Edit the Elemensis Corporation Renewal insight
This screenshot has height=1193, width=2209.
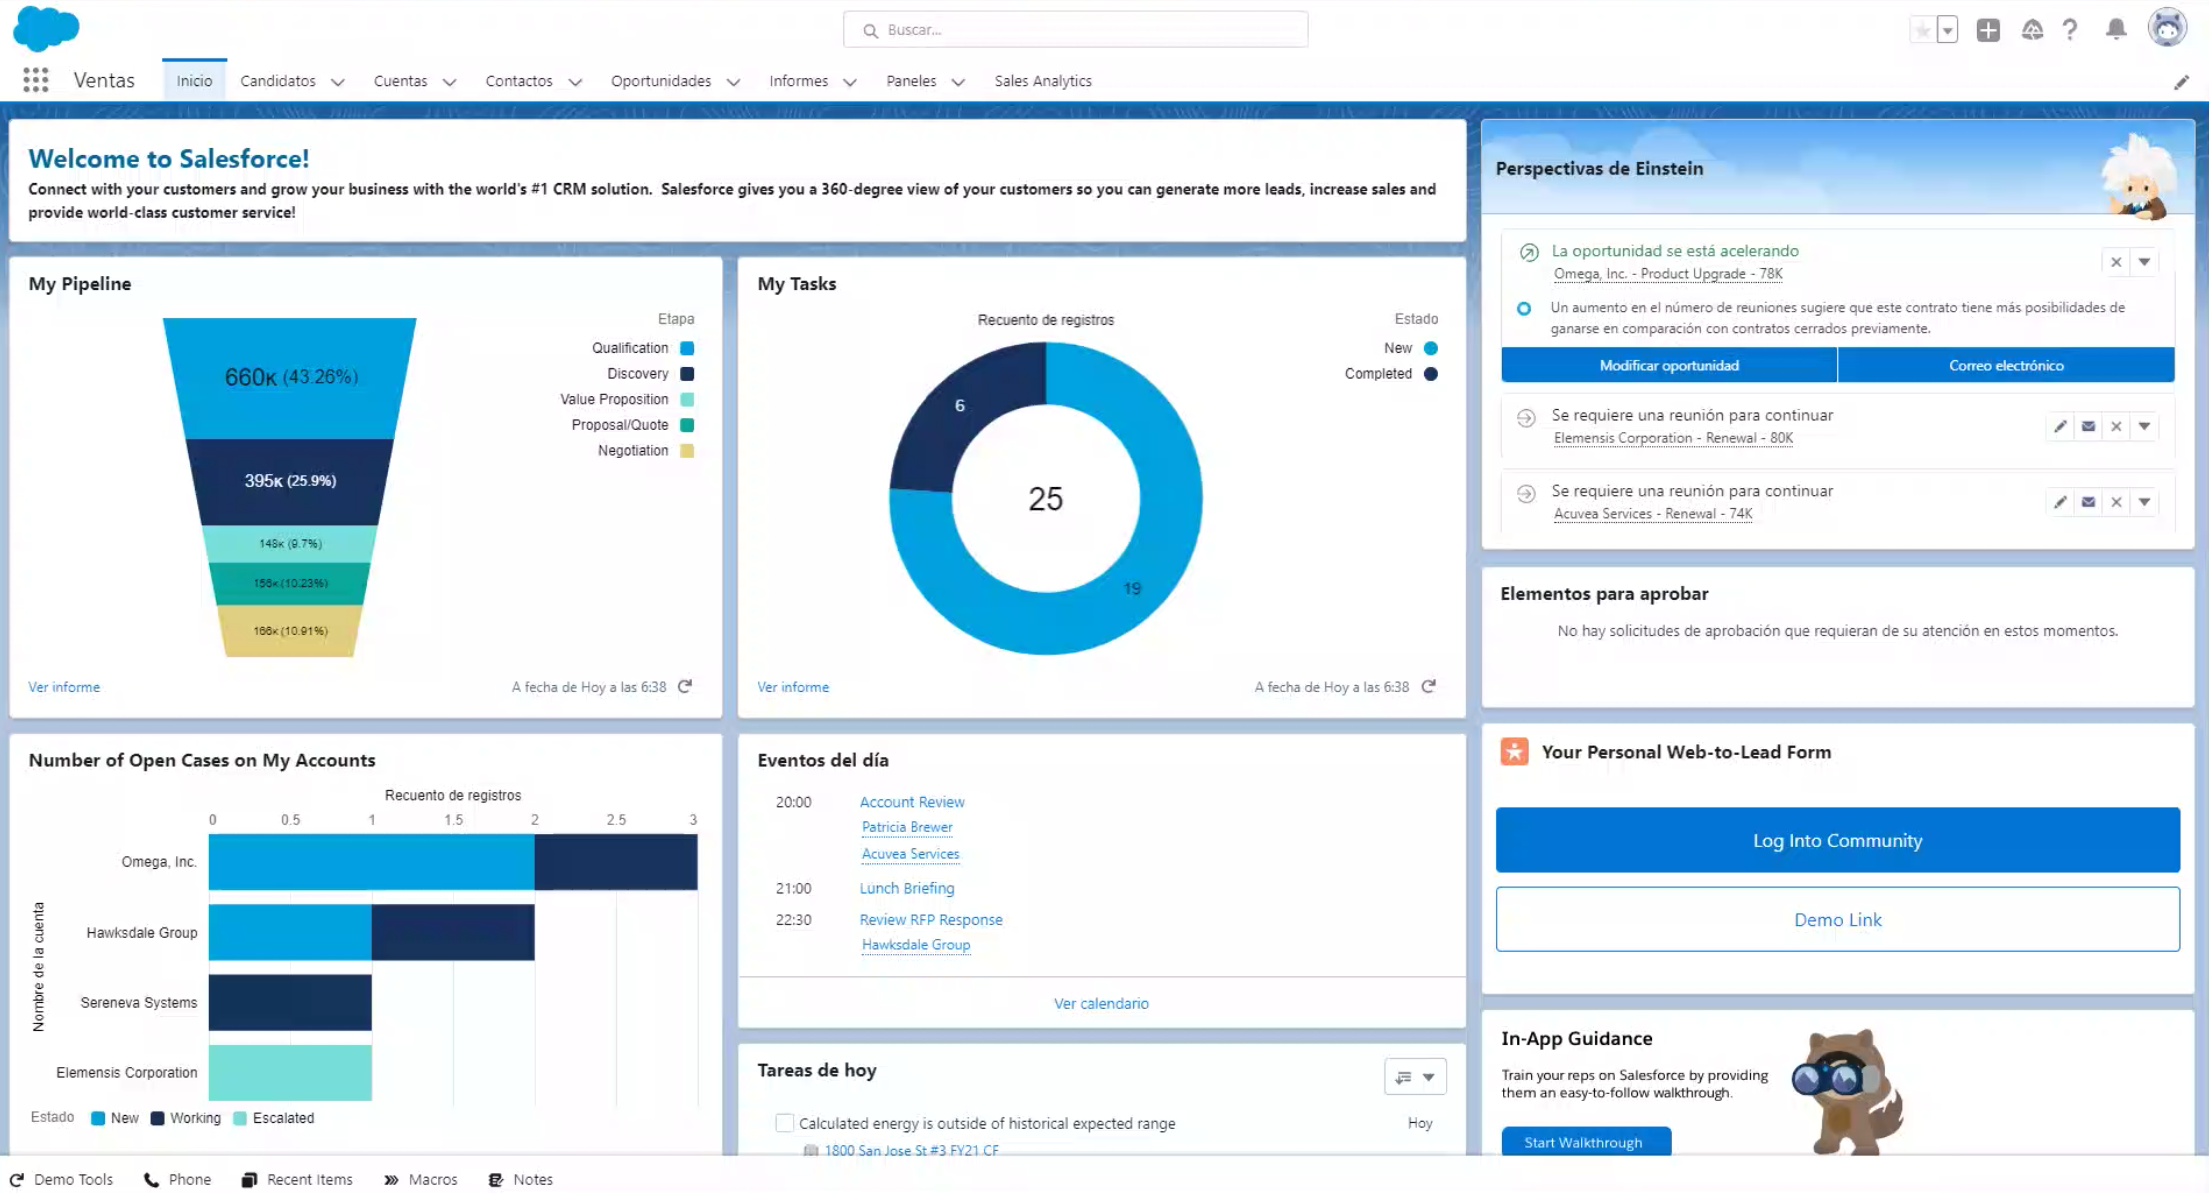(x=2060, y=427)
